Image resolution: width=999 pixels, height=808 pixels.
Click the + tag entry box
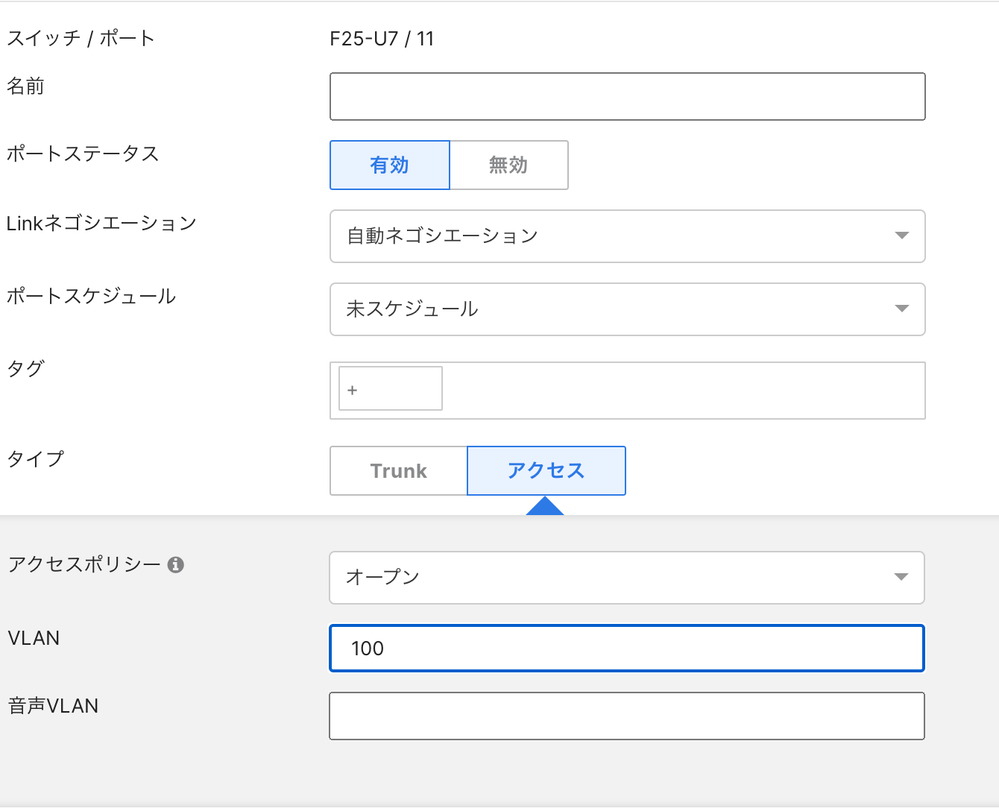(x=391, y=389)
